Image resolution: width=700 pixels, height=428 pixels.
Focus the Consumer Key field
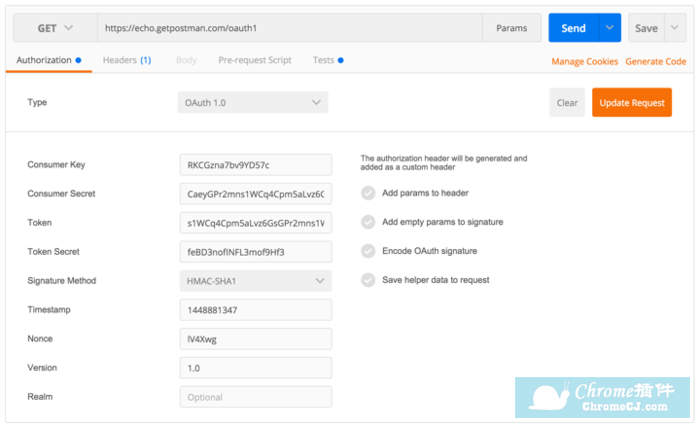tap(256, 165)
